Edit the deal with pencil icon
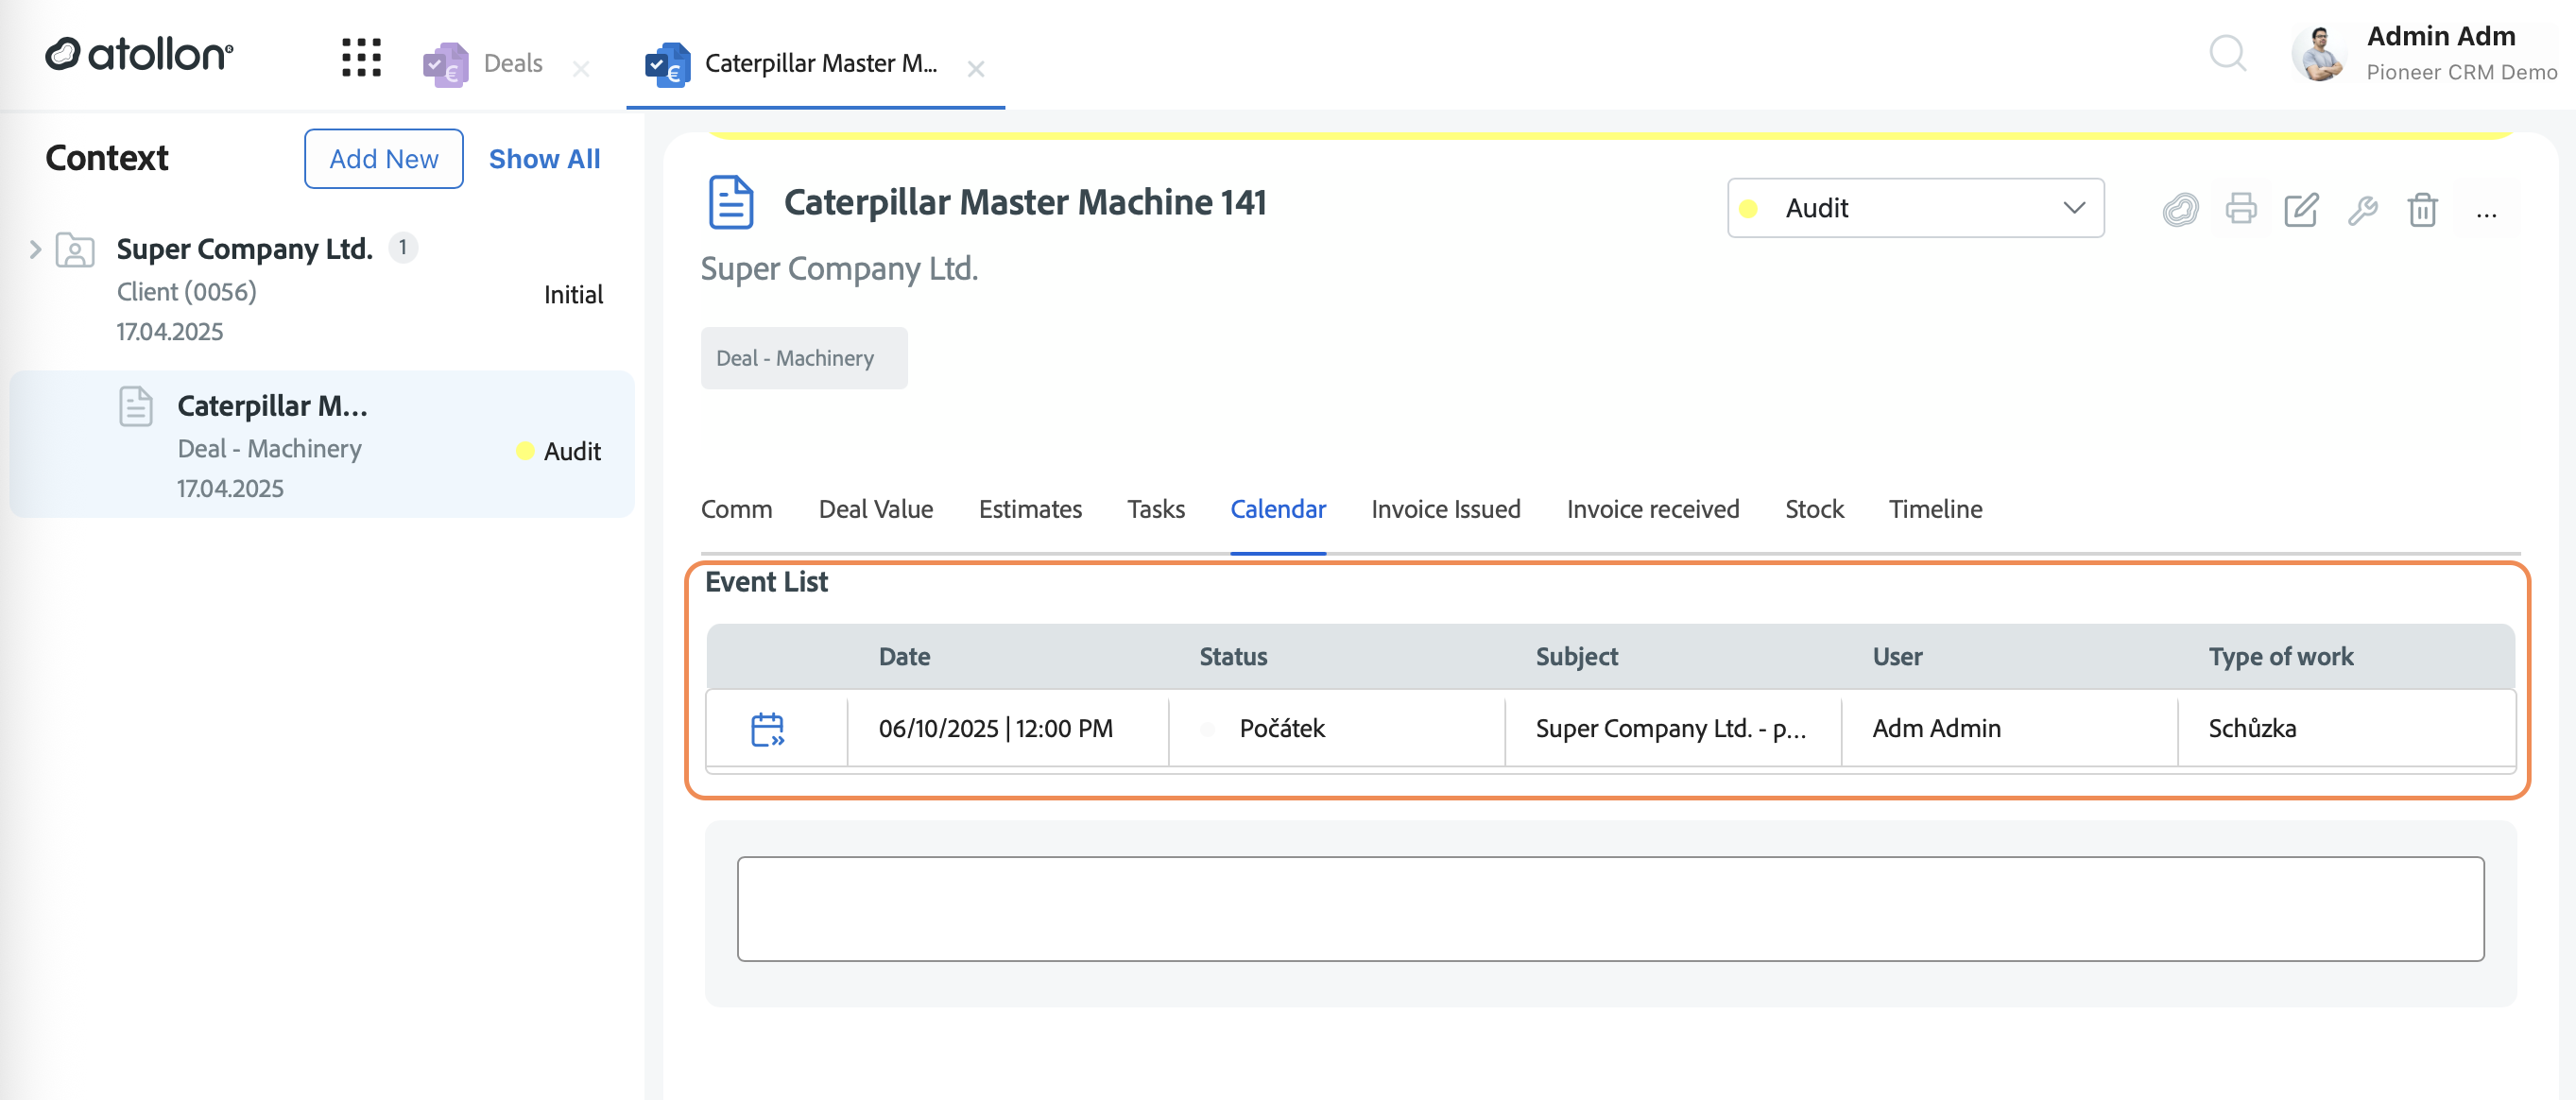This screenshot has height=1100, width=2576. click(2301, 209)
